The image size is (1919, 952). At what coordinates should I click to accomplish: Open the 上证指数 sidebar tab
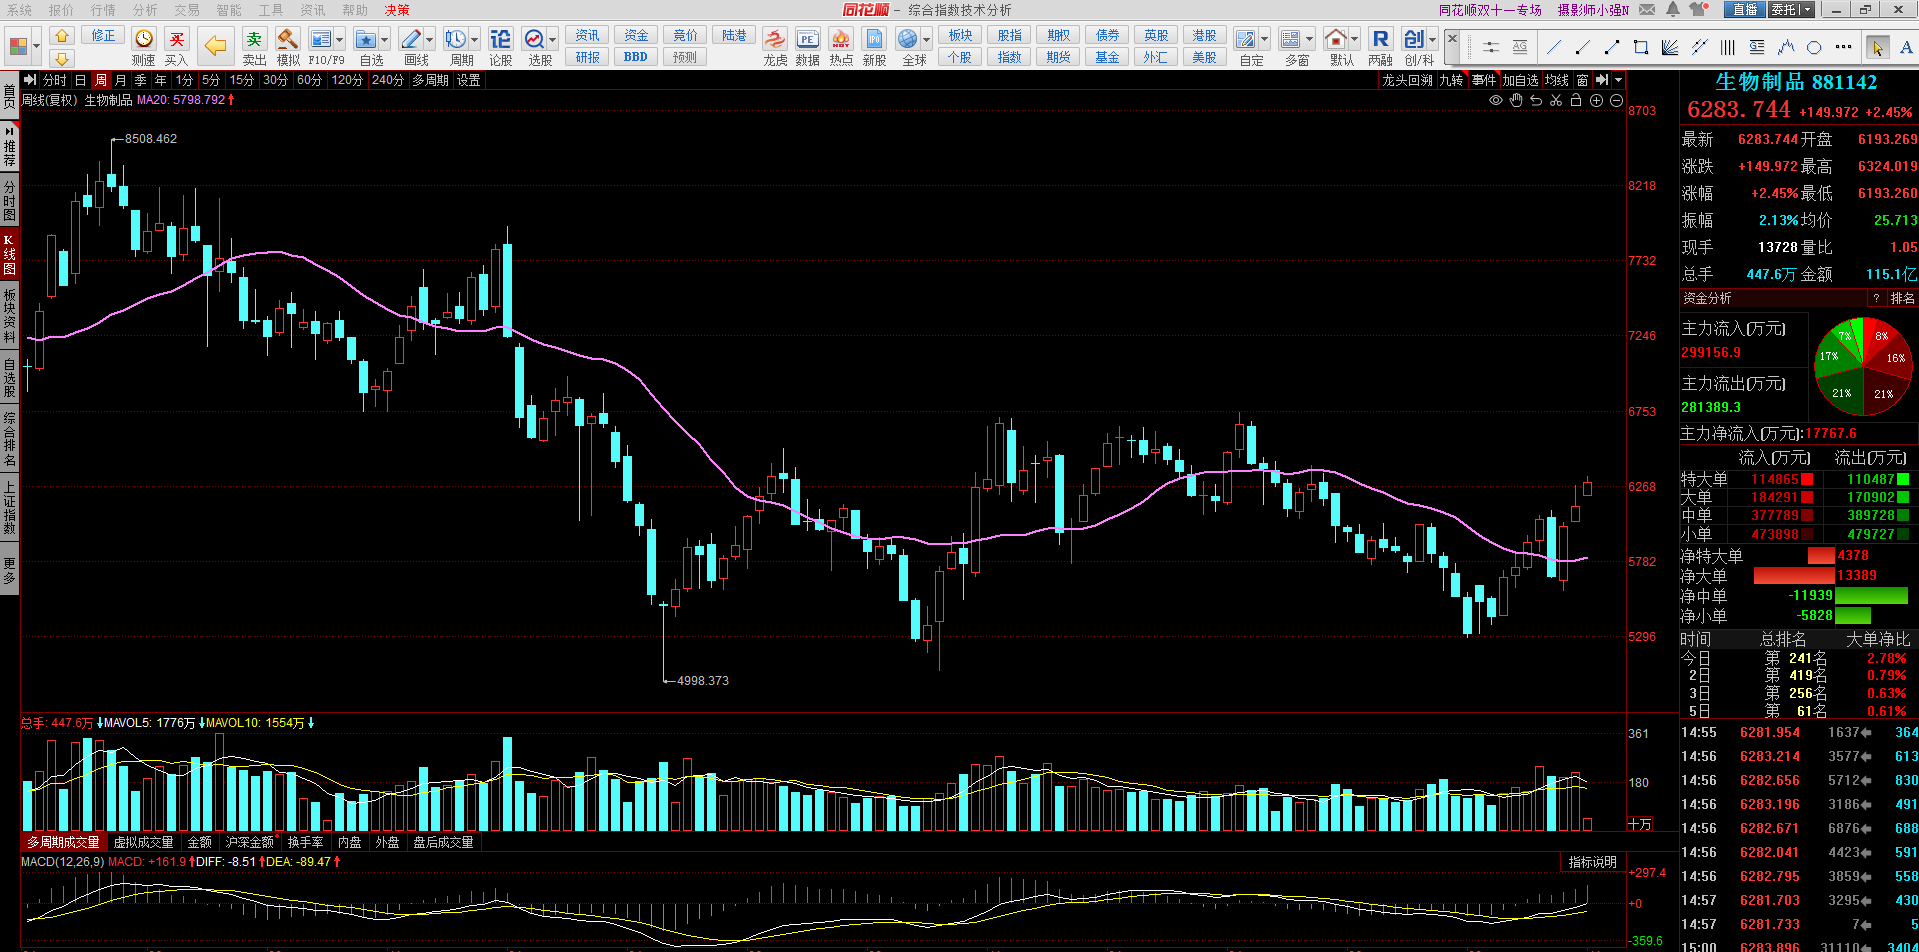tap(9, 507)
